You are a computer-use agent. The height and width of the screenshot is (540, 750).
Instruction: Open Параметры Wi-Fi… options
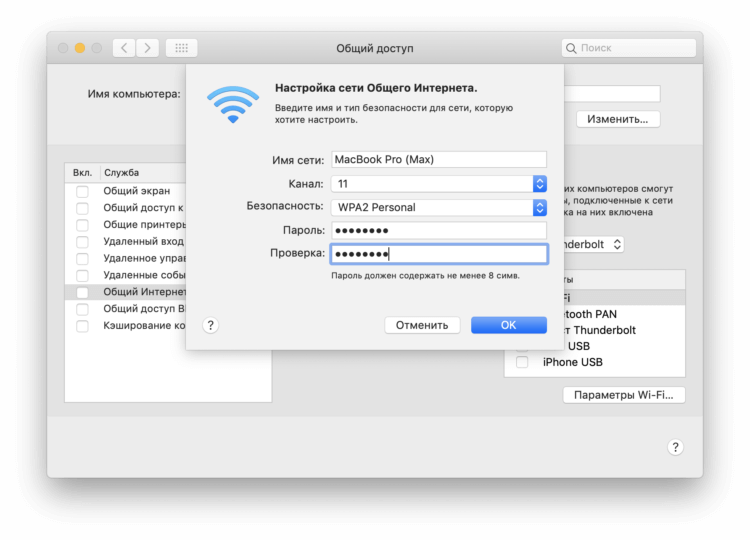(x=624, y=395)
